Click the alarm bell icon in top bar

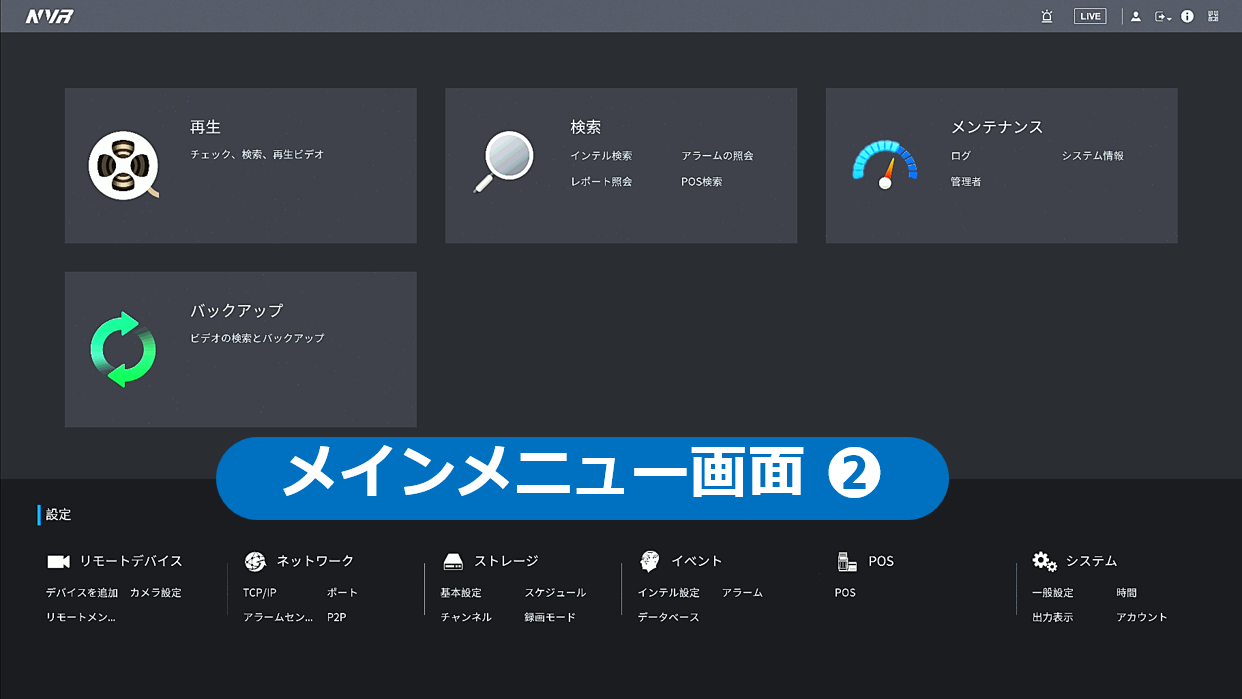coord(1047,16)
